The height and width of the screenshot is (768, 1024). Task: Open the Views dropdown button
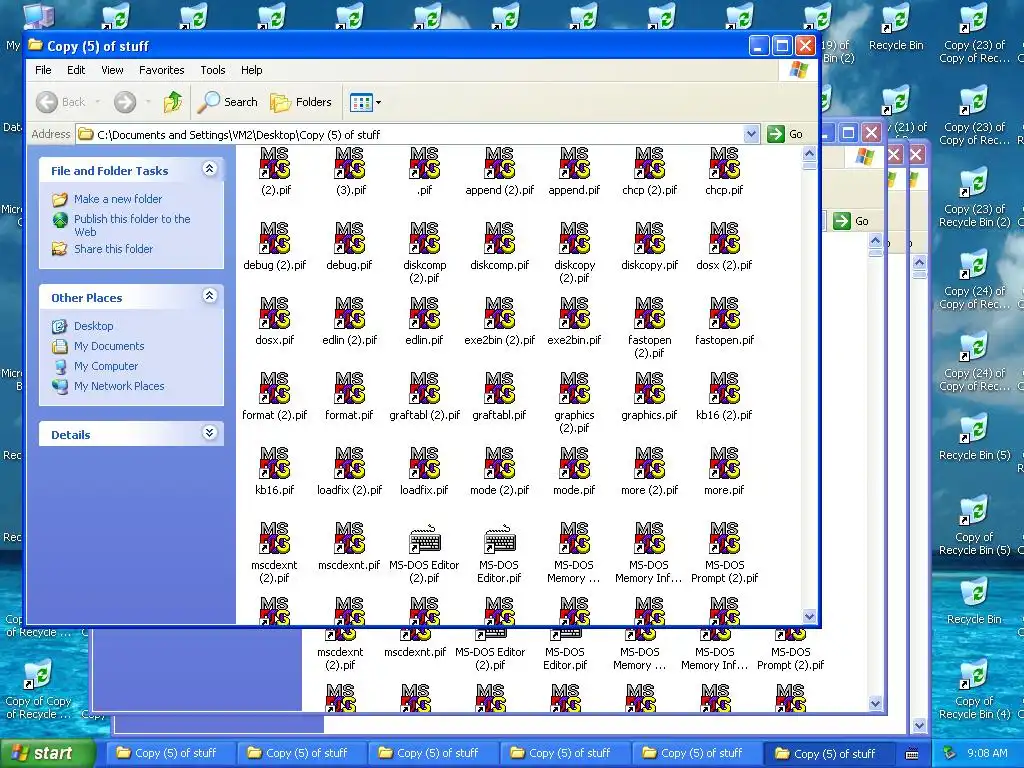[x=365, y=102]
